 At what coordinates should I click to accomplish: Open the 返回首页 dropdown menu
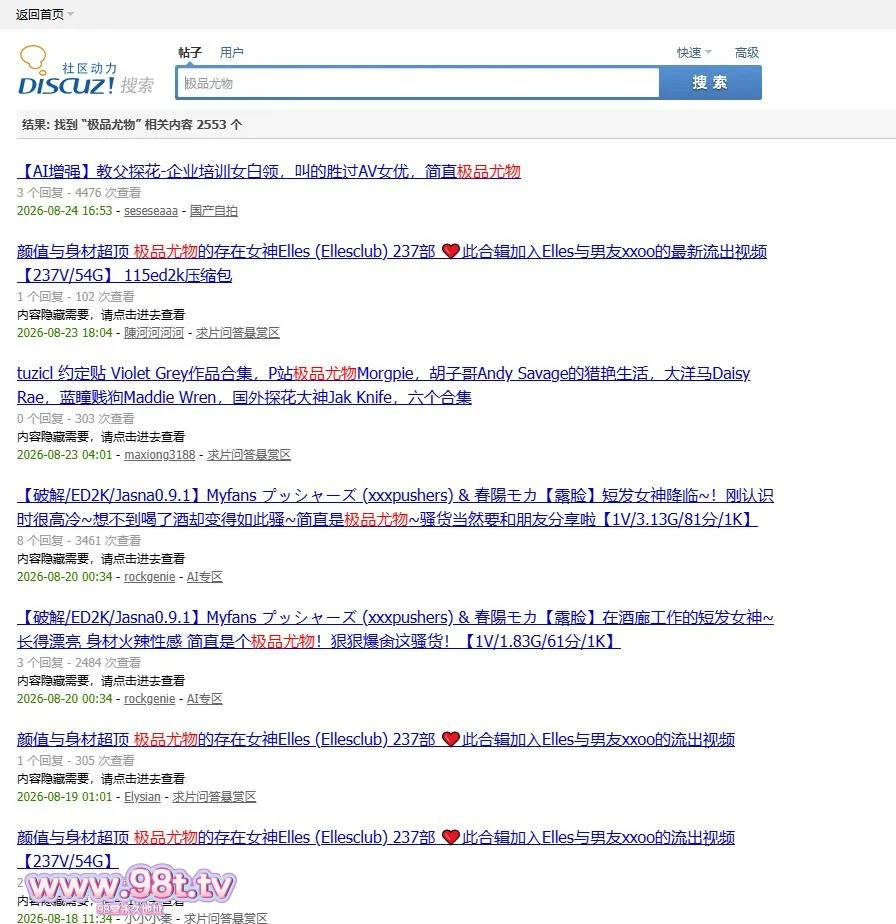tap(45, 14)
